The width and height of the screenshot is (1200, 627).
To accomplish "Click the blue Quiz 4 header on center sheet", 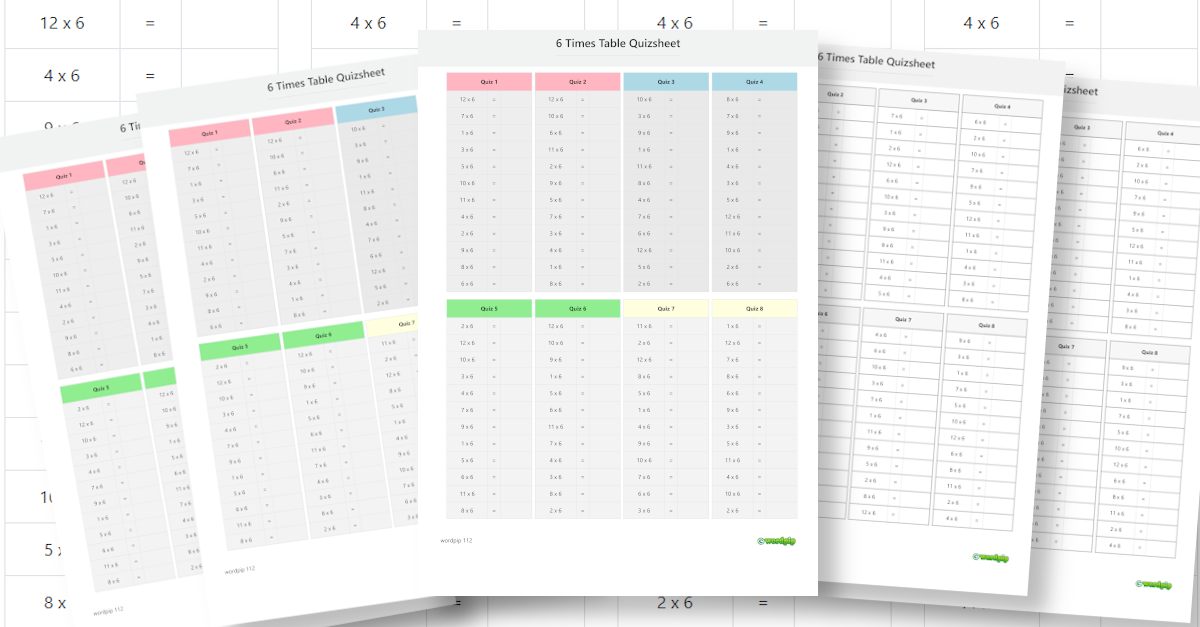I will [x=754, y=82].
